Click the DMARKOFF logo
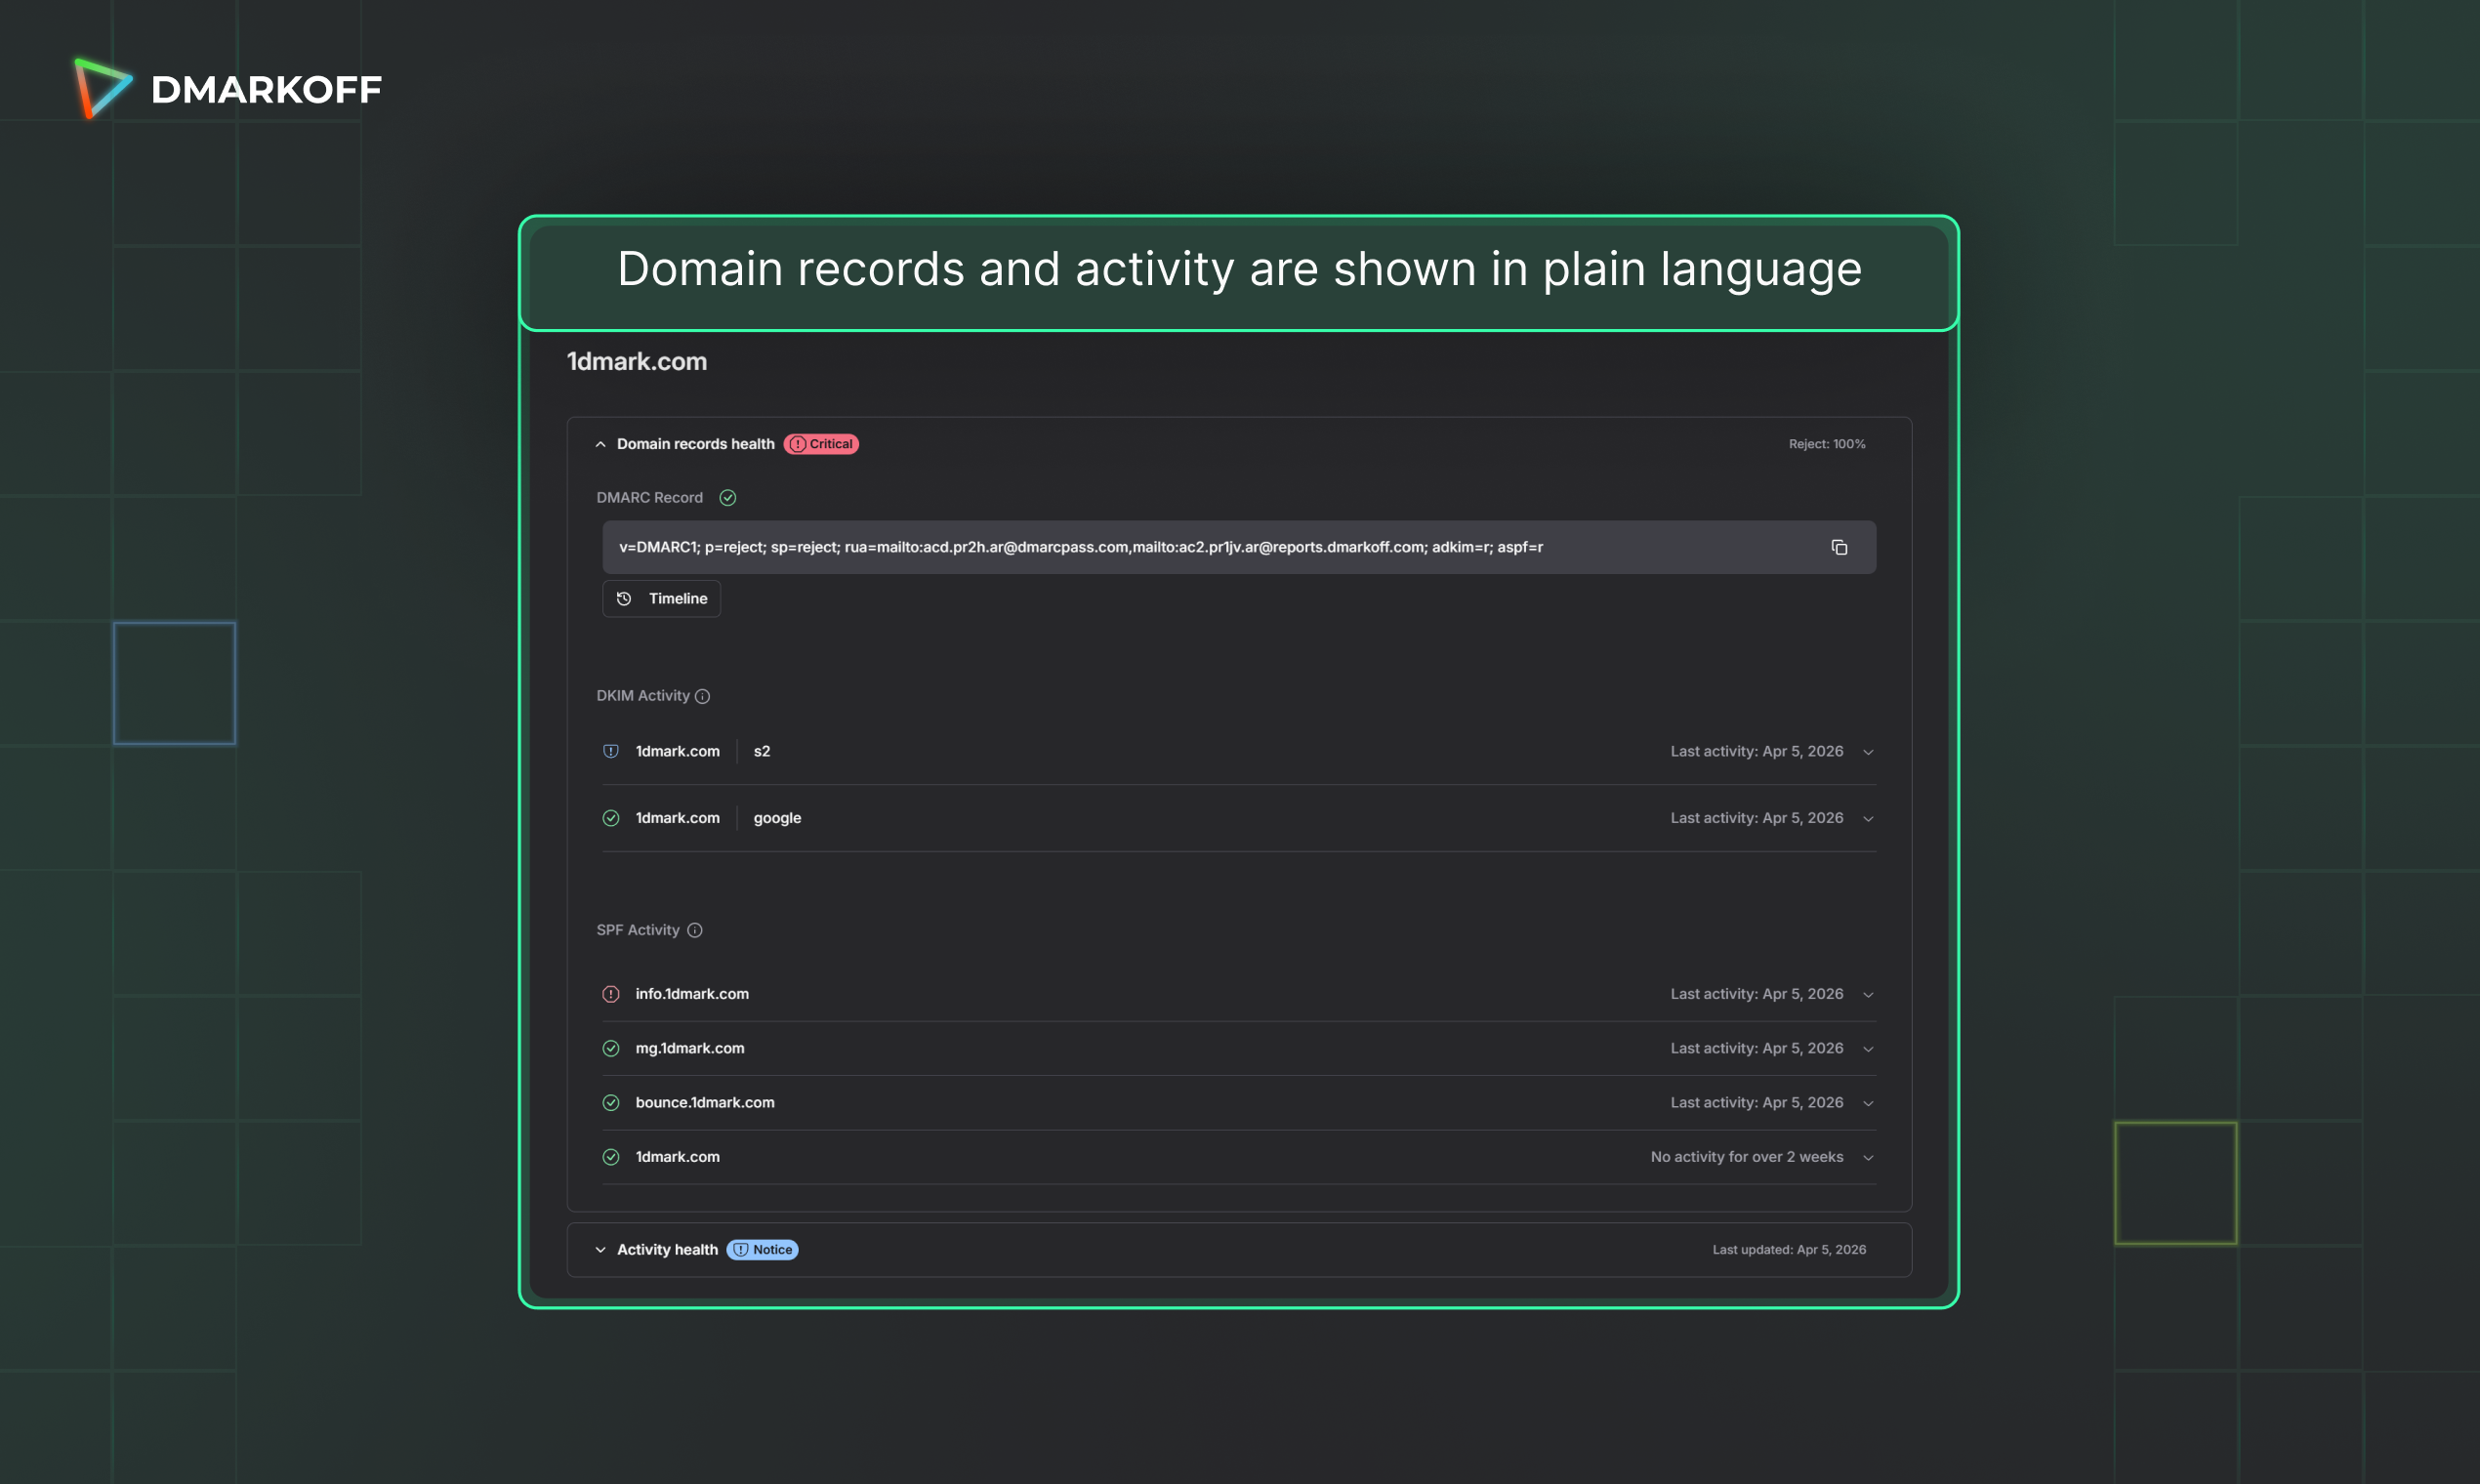2480x1484 pixels. (x=228, y=89)
